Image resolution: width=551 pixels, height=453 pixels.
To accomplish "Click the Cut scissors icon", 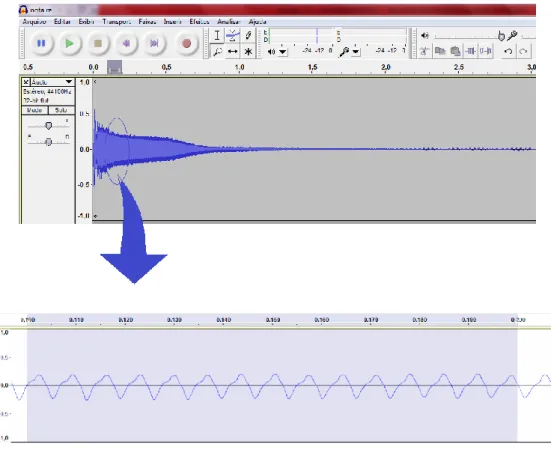I will 424,51.
